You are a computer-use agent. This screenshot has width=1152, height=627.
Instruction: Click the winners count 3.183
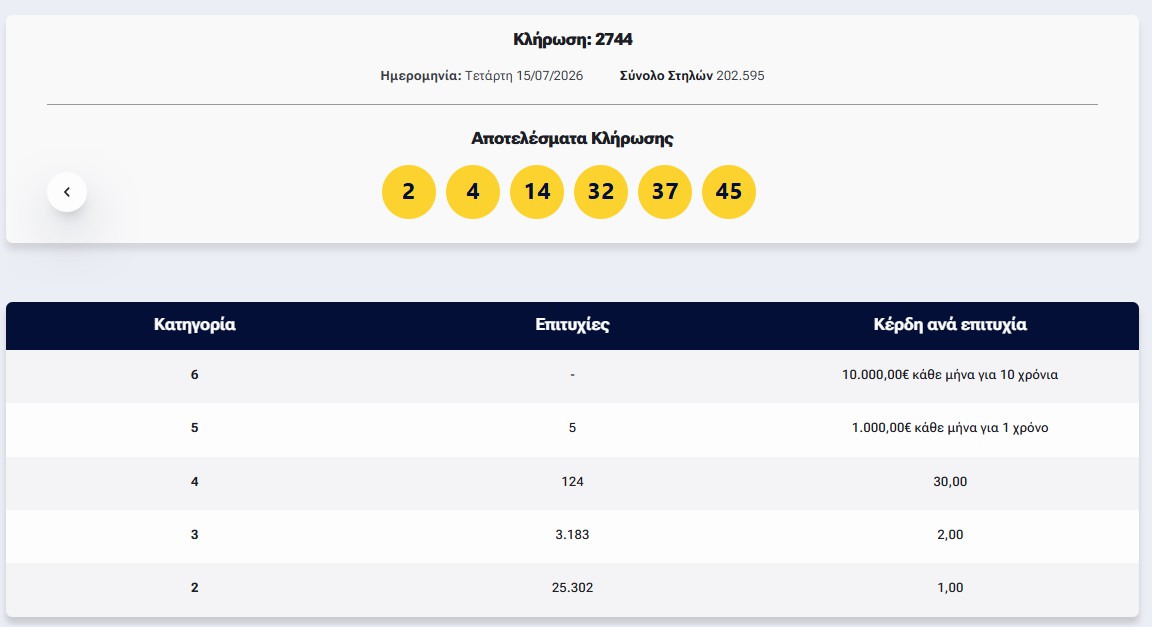coord(572,534)
